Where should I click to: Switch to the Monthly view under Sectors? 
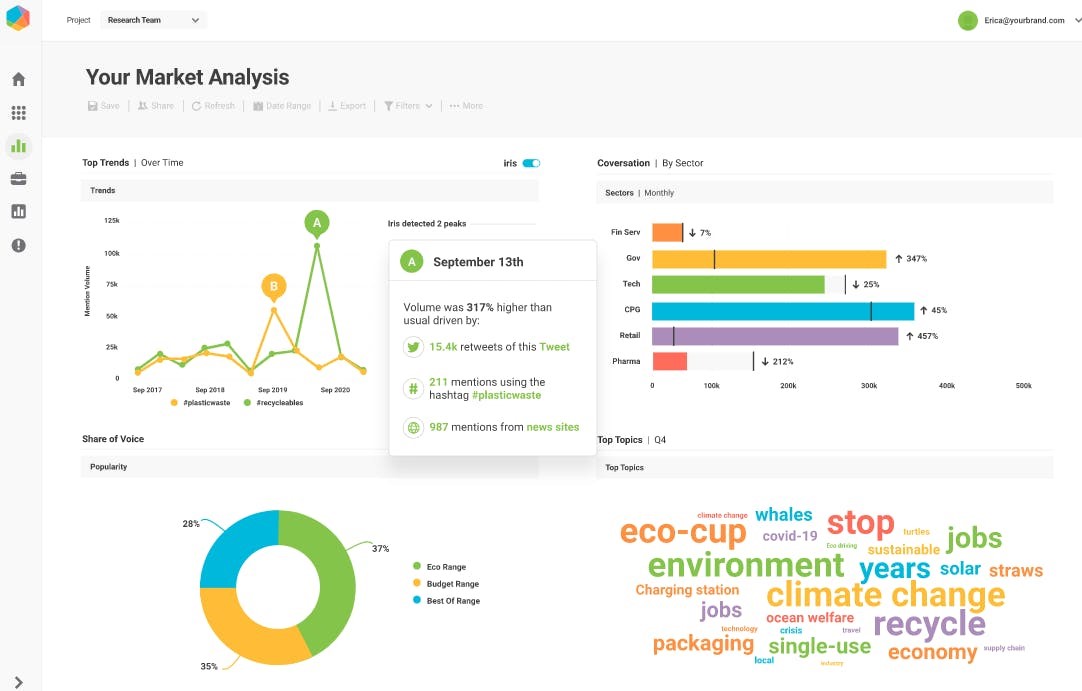pos(657,191)
